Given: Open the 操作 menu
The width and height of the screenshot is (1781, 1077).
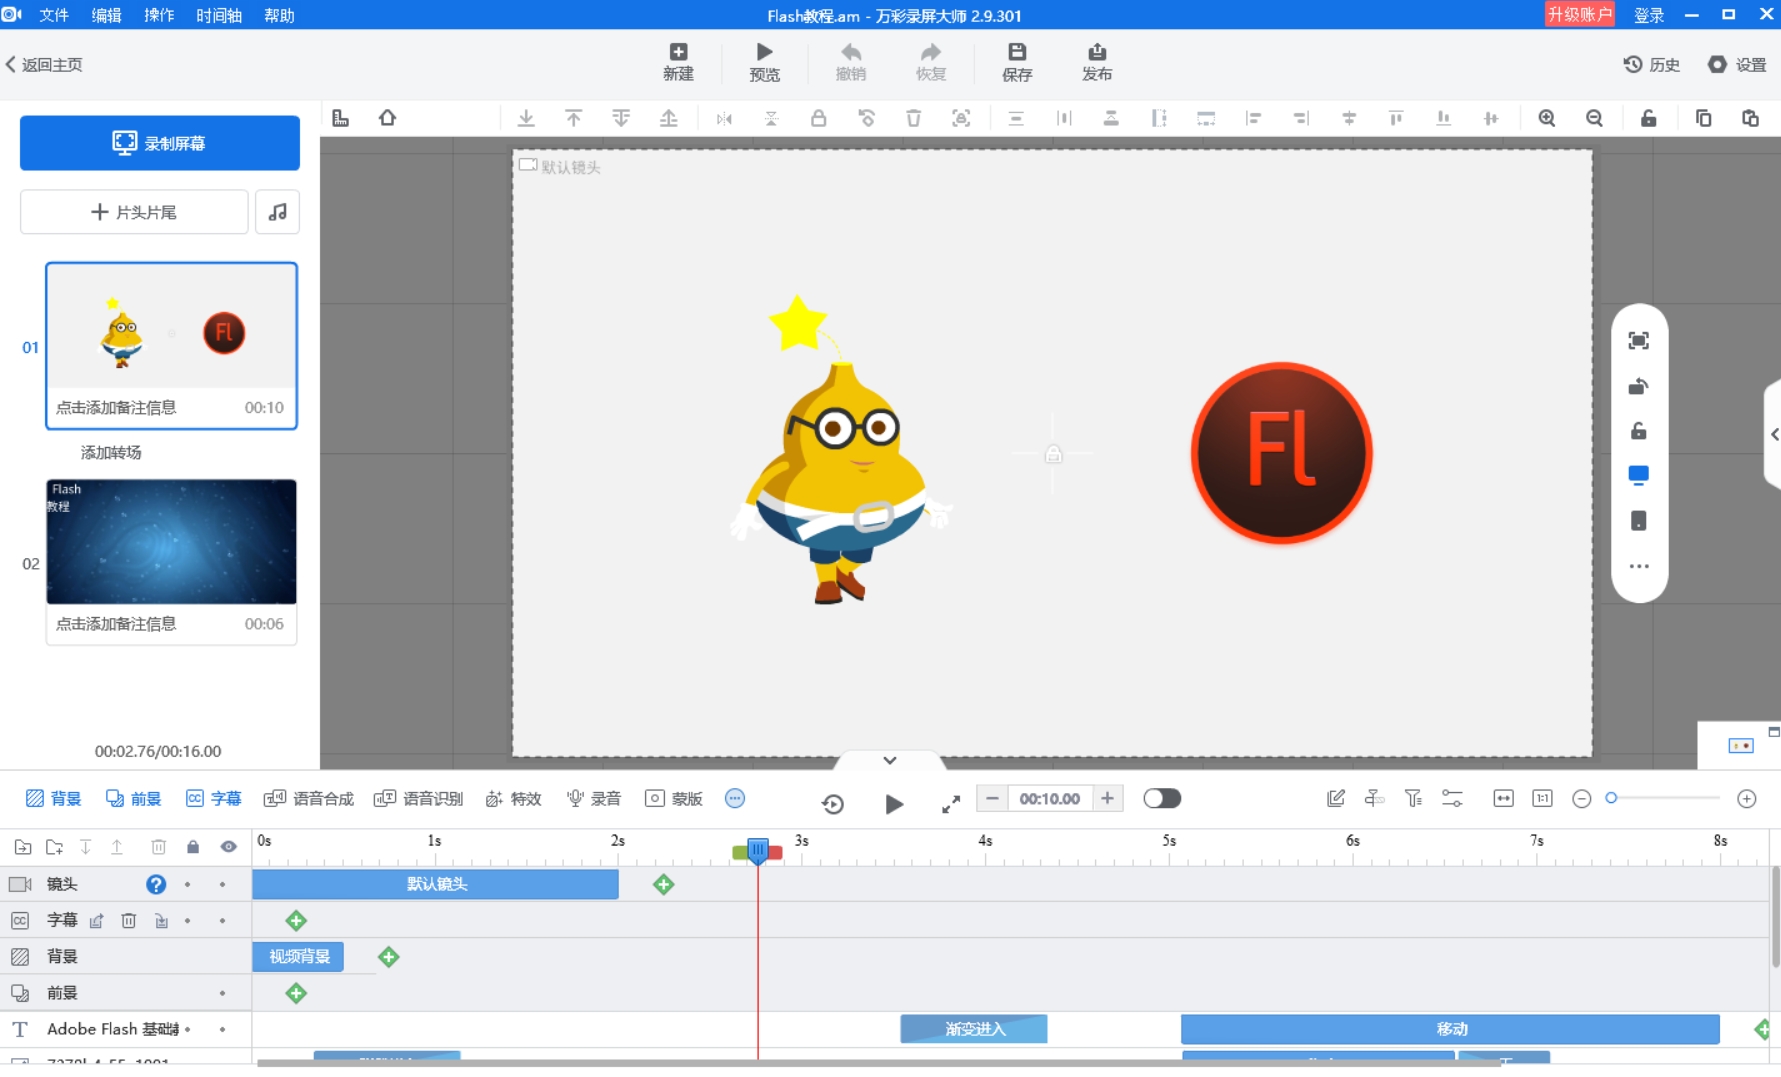Looking at the screenshot, I should [159, 15].
